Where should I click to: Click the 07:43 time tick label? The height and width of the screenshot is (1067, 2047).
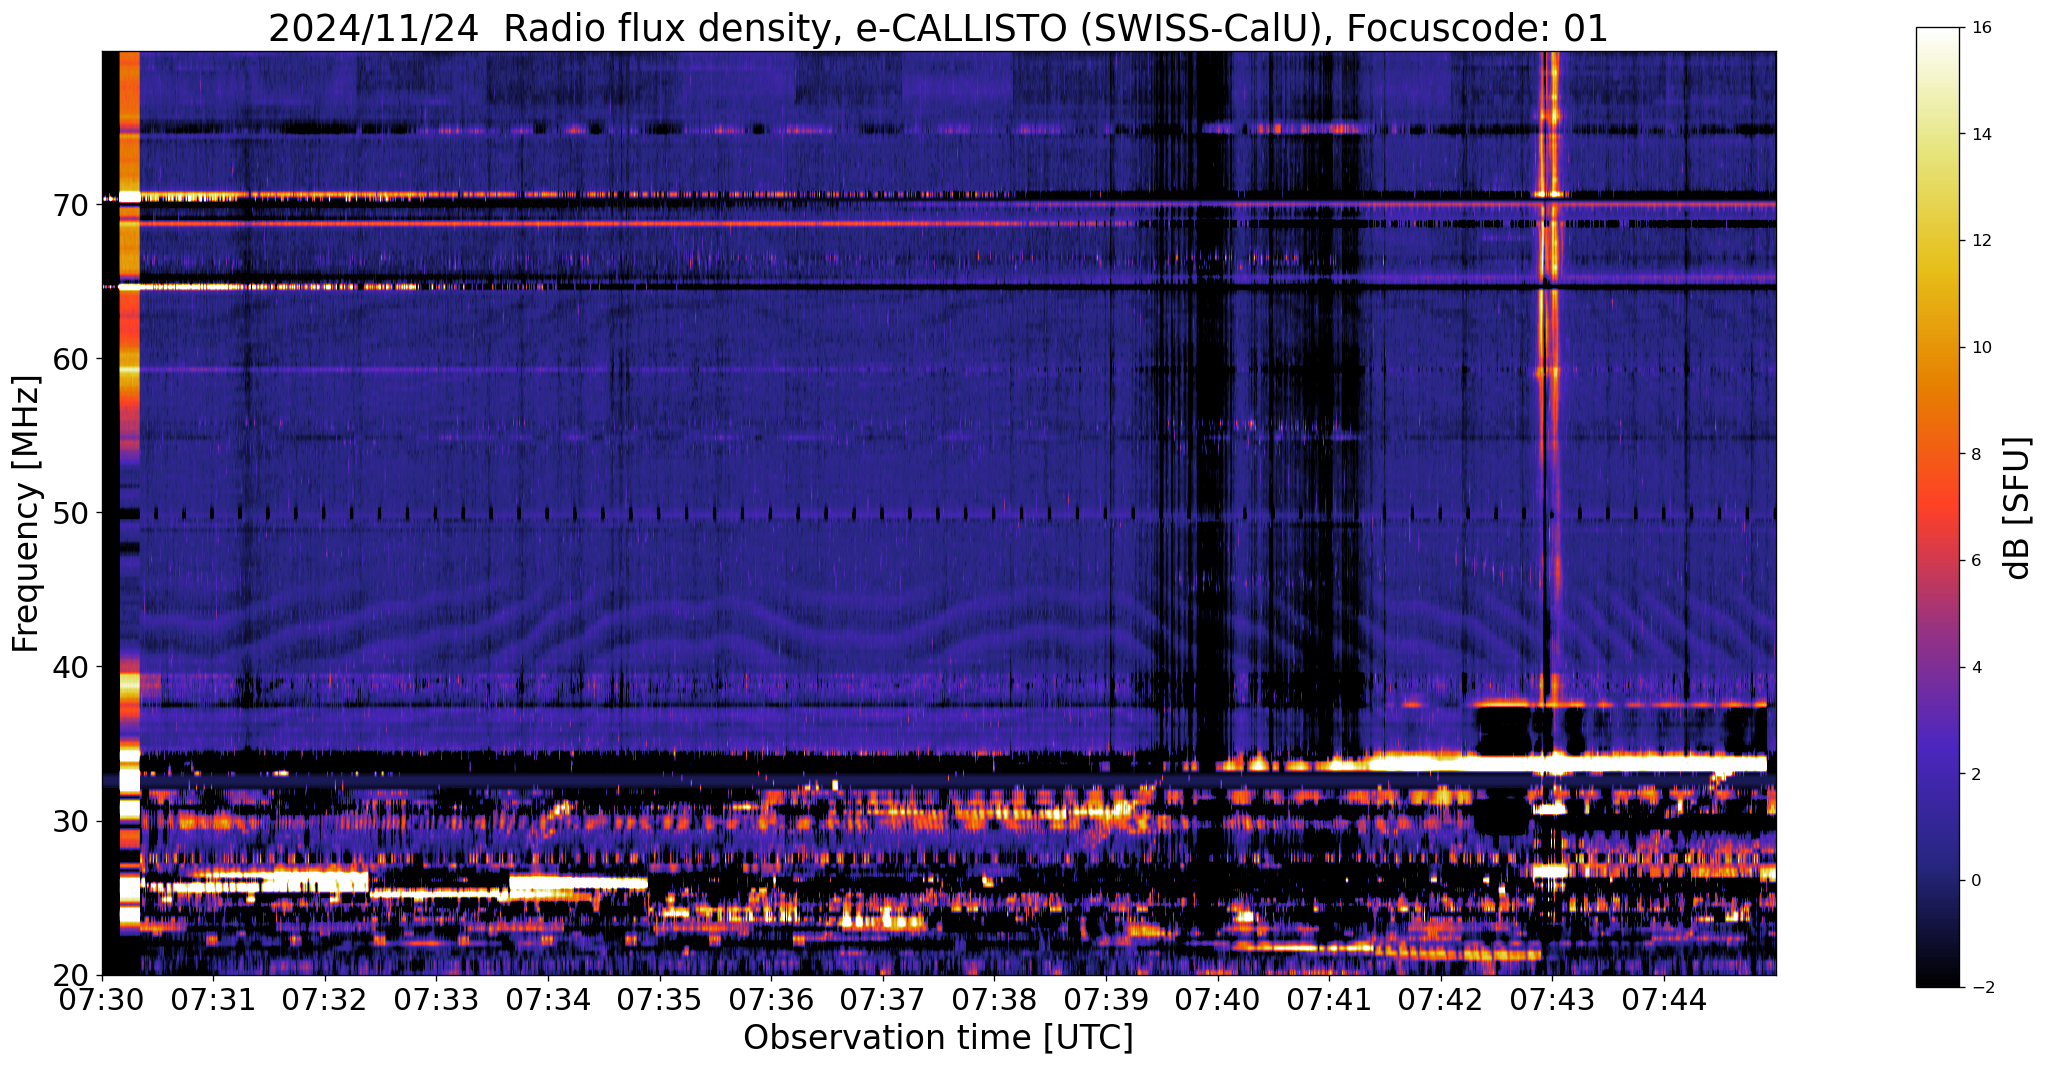click(x=1552, y=1000)
